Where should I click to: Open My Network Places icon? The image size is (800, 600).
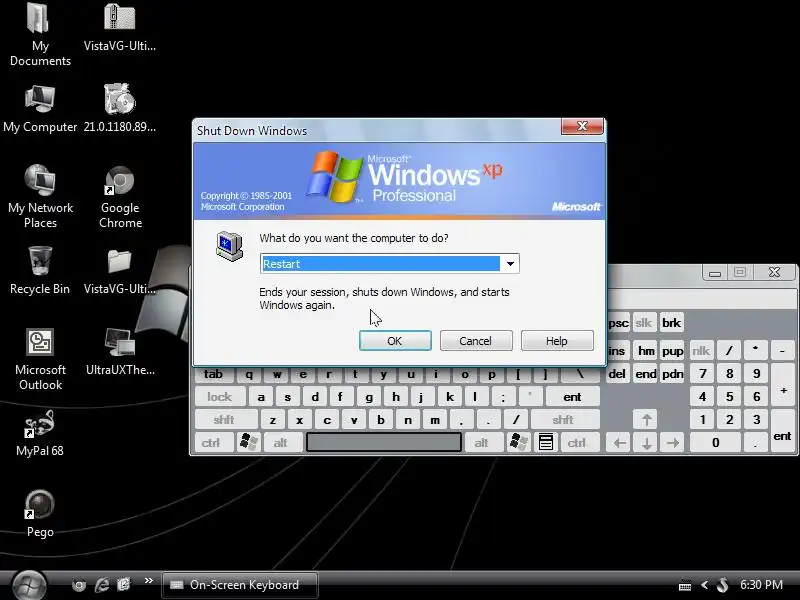click(x=40, y=197)
